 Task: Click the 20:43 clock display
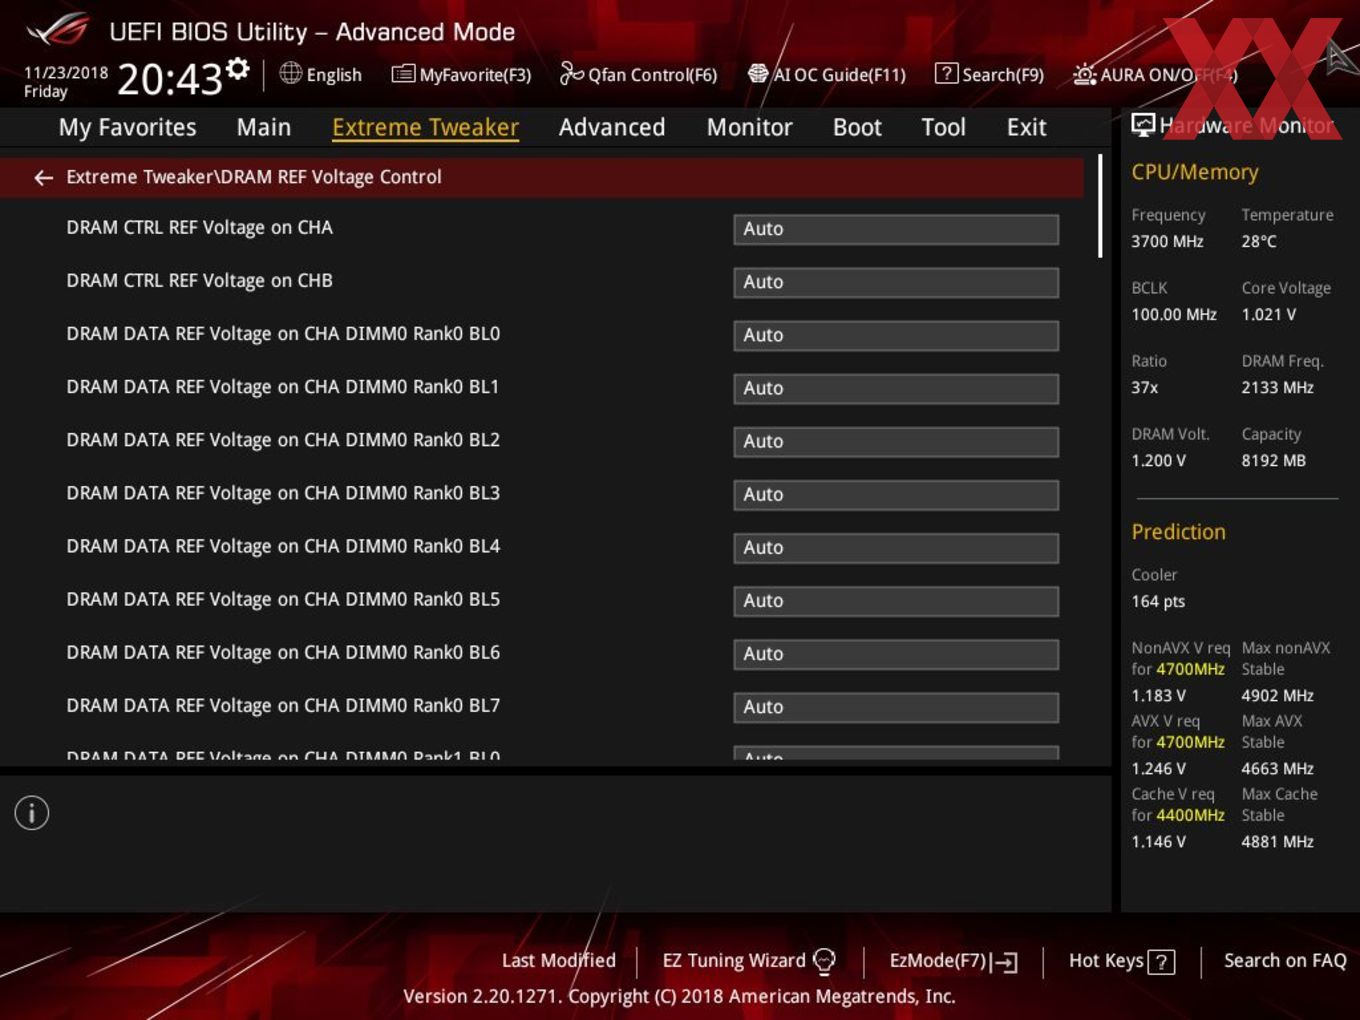pos(169,78)
